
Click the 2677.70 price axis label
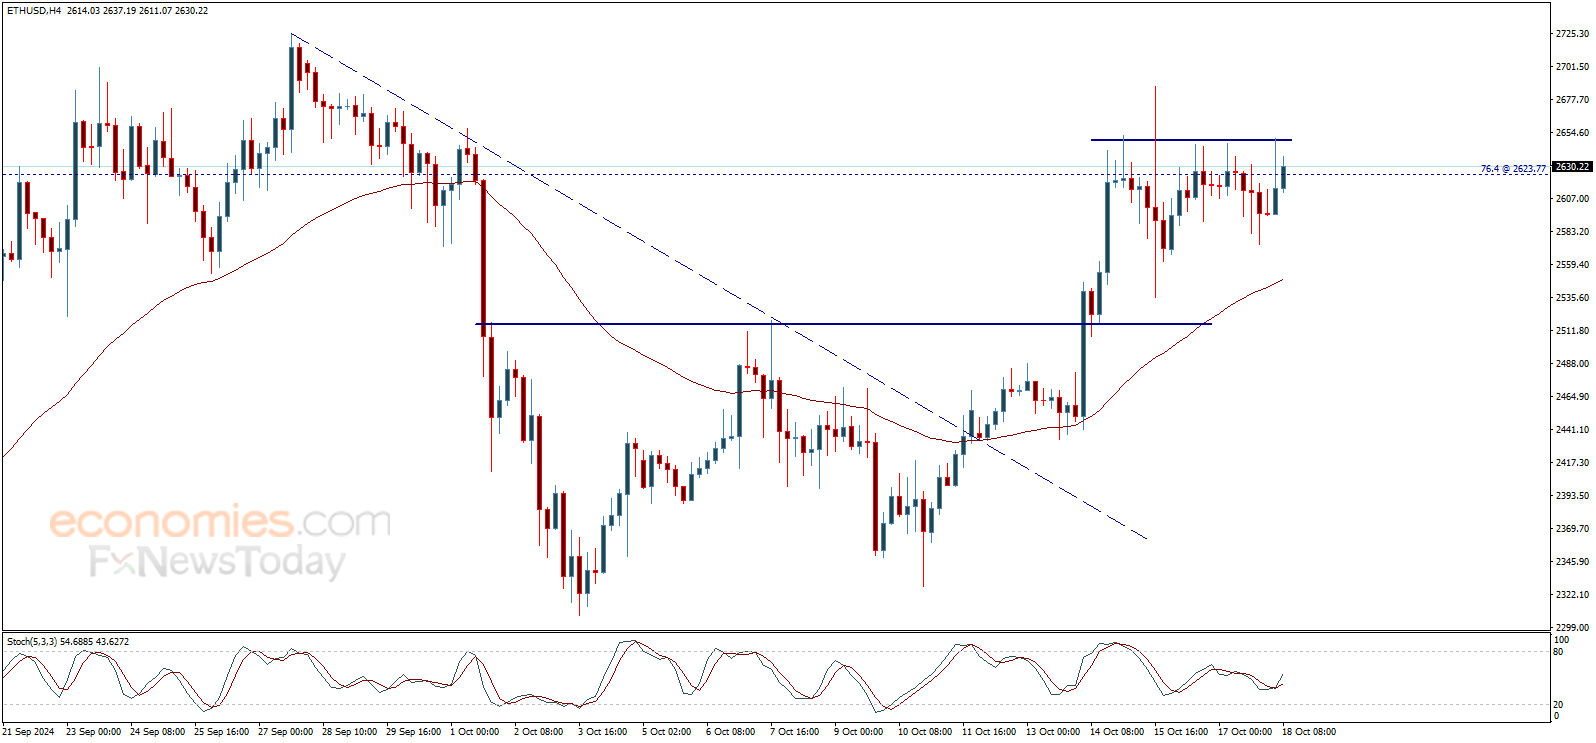1572,100
